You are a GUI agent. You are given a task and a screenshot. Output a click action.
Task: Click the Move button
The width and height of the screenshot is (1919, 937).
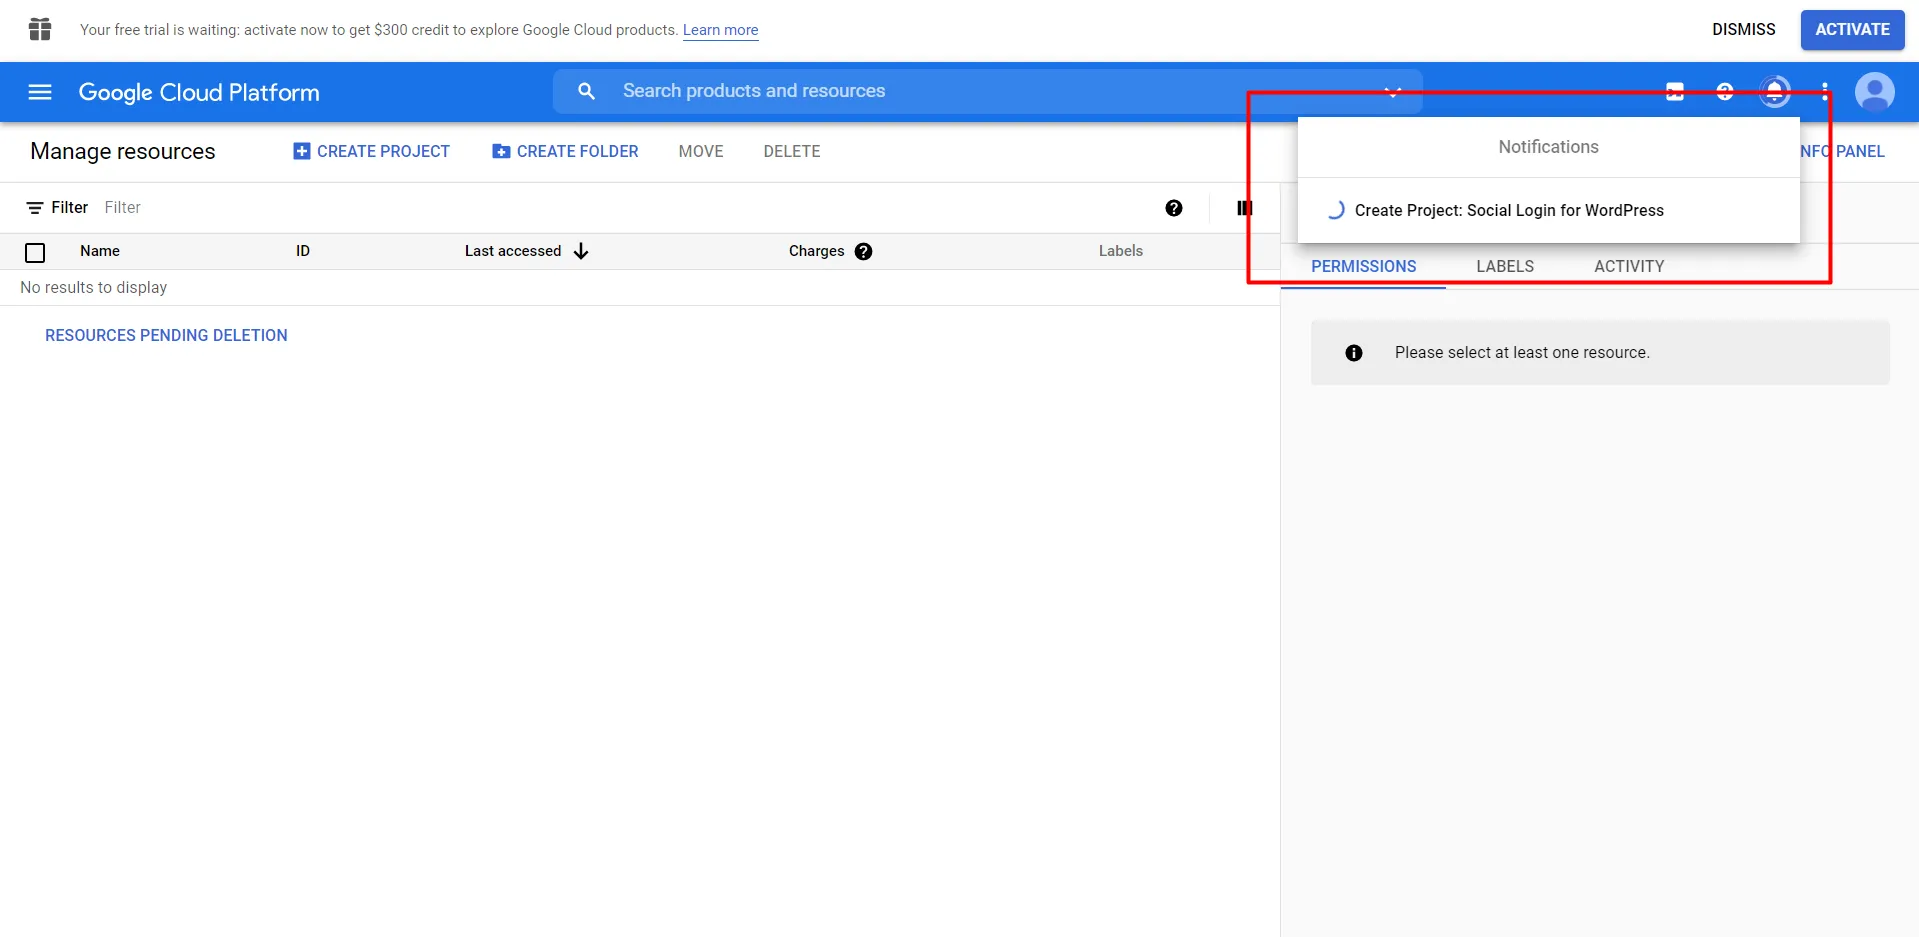pos(701,151)
